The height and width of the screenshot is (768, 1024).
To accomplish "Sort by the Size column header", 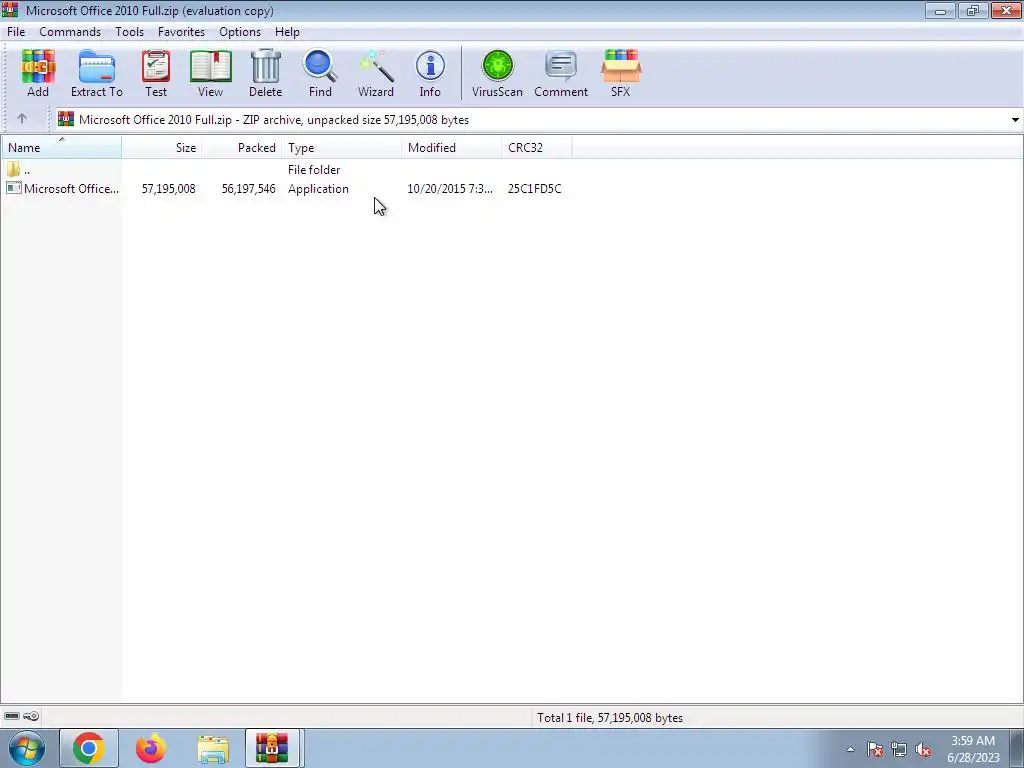I will pos(161,148).
